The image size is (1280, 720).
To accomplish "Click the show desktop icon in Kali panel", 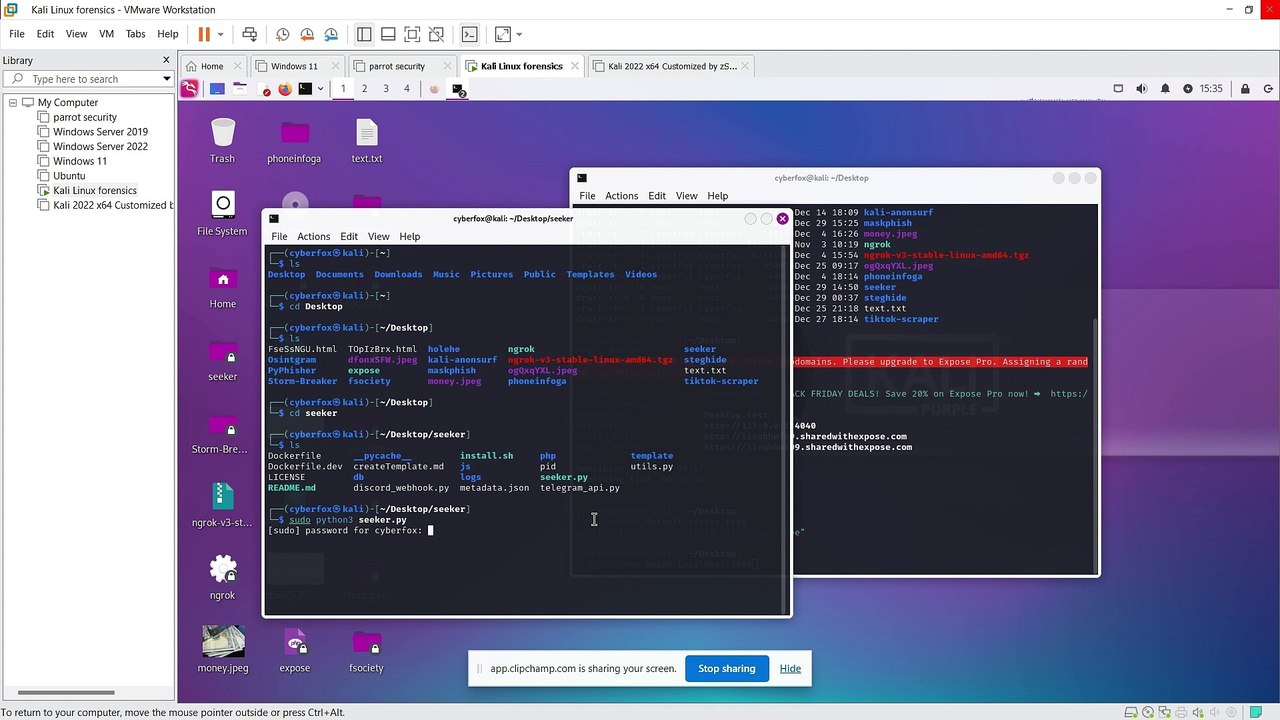I will (x=217, y=89).
